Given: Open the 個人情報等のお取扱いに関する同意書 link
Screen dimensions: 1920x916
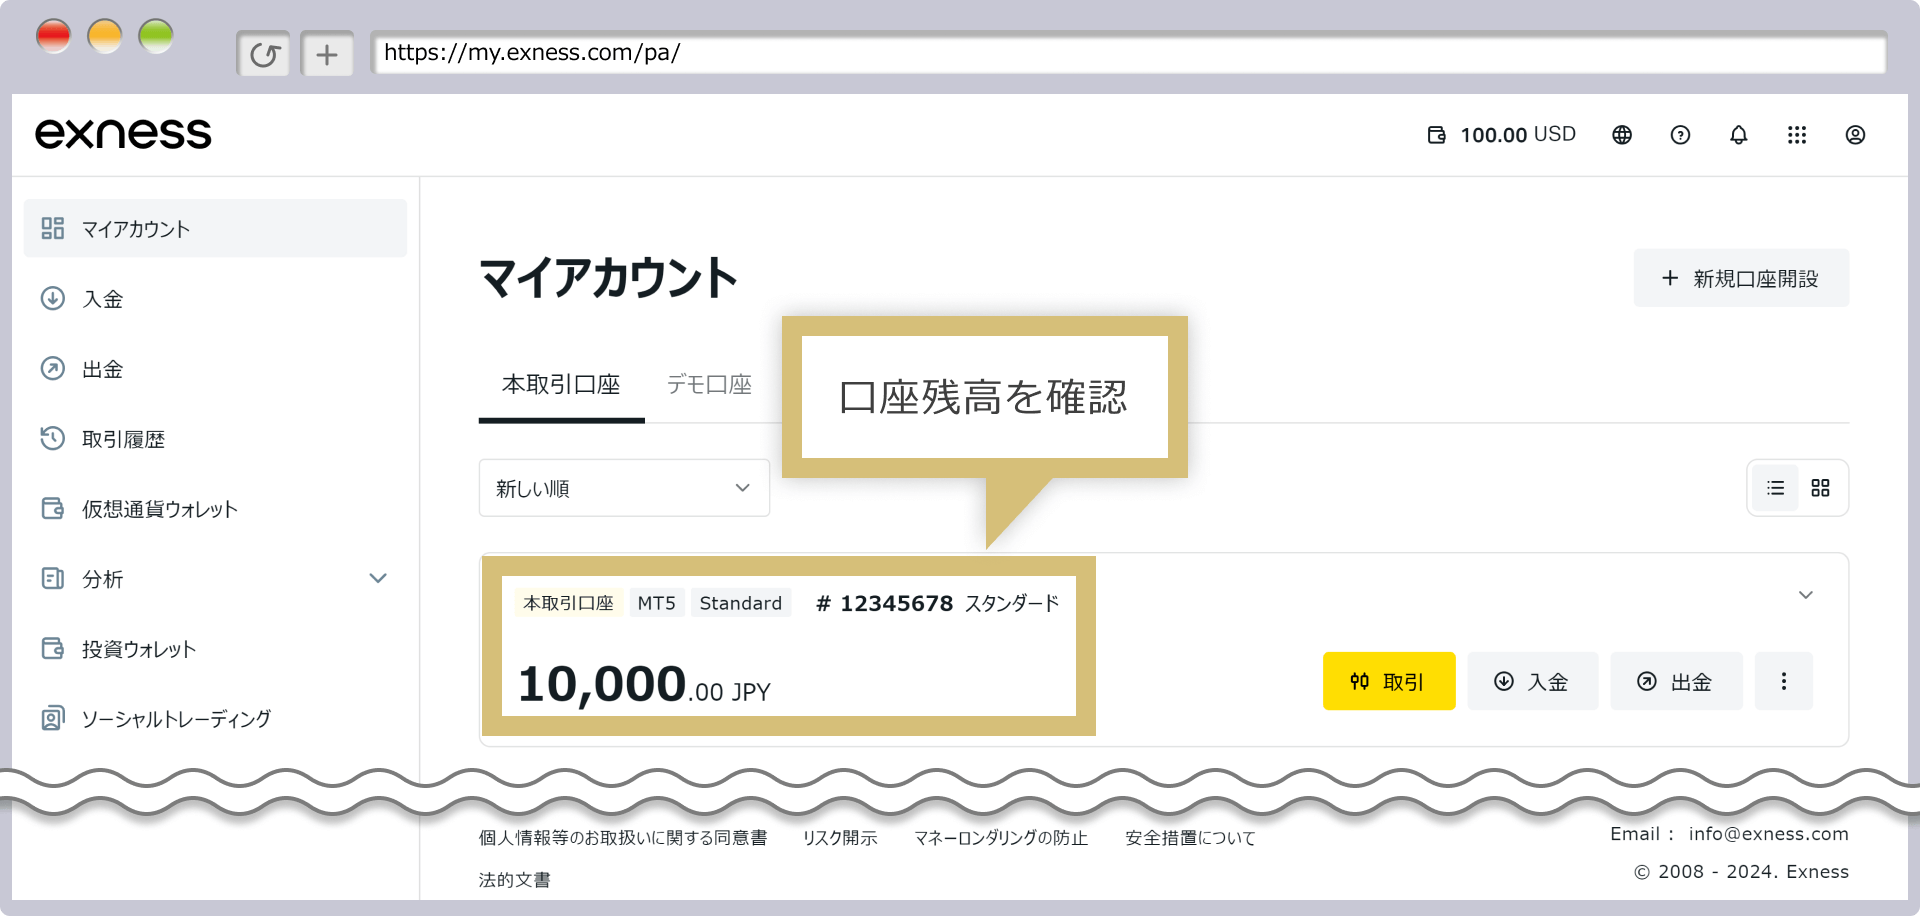Looking at the screenshot, I should [x=623, y=838].
